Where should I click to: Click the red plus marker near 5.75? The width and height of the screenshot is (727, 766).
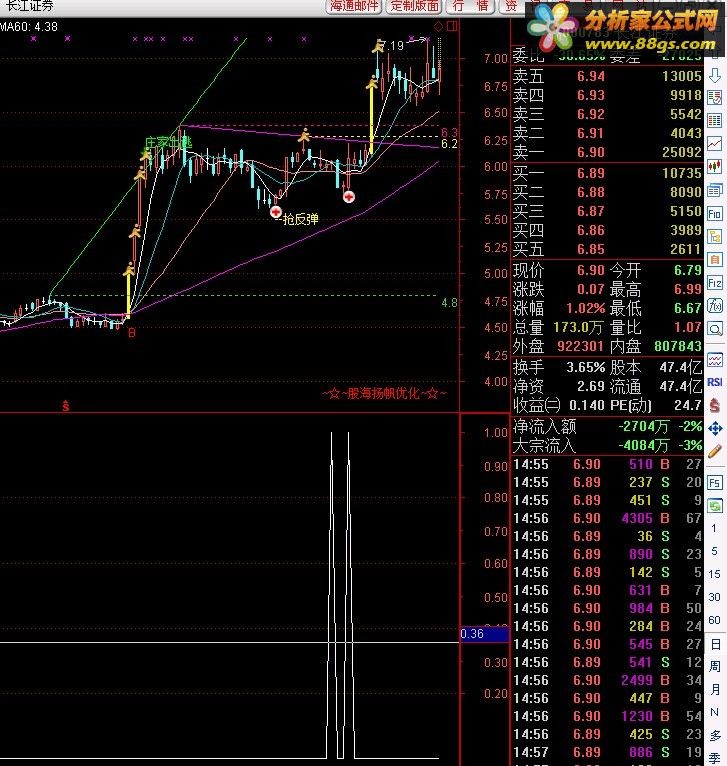tap(349, 197)
